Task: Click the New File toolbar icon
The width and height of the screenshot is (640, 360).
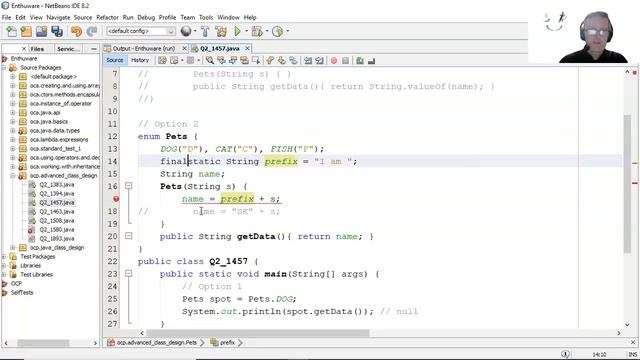Action: click(11, 31)
